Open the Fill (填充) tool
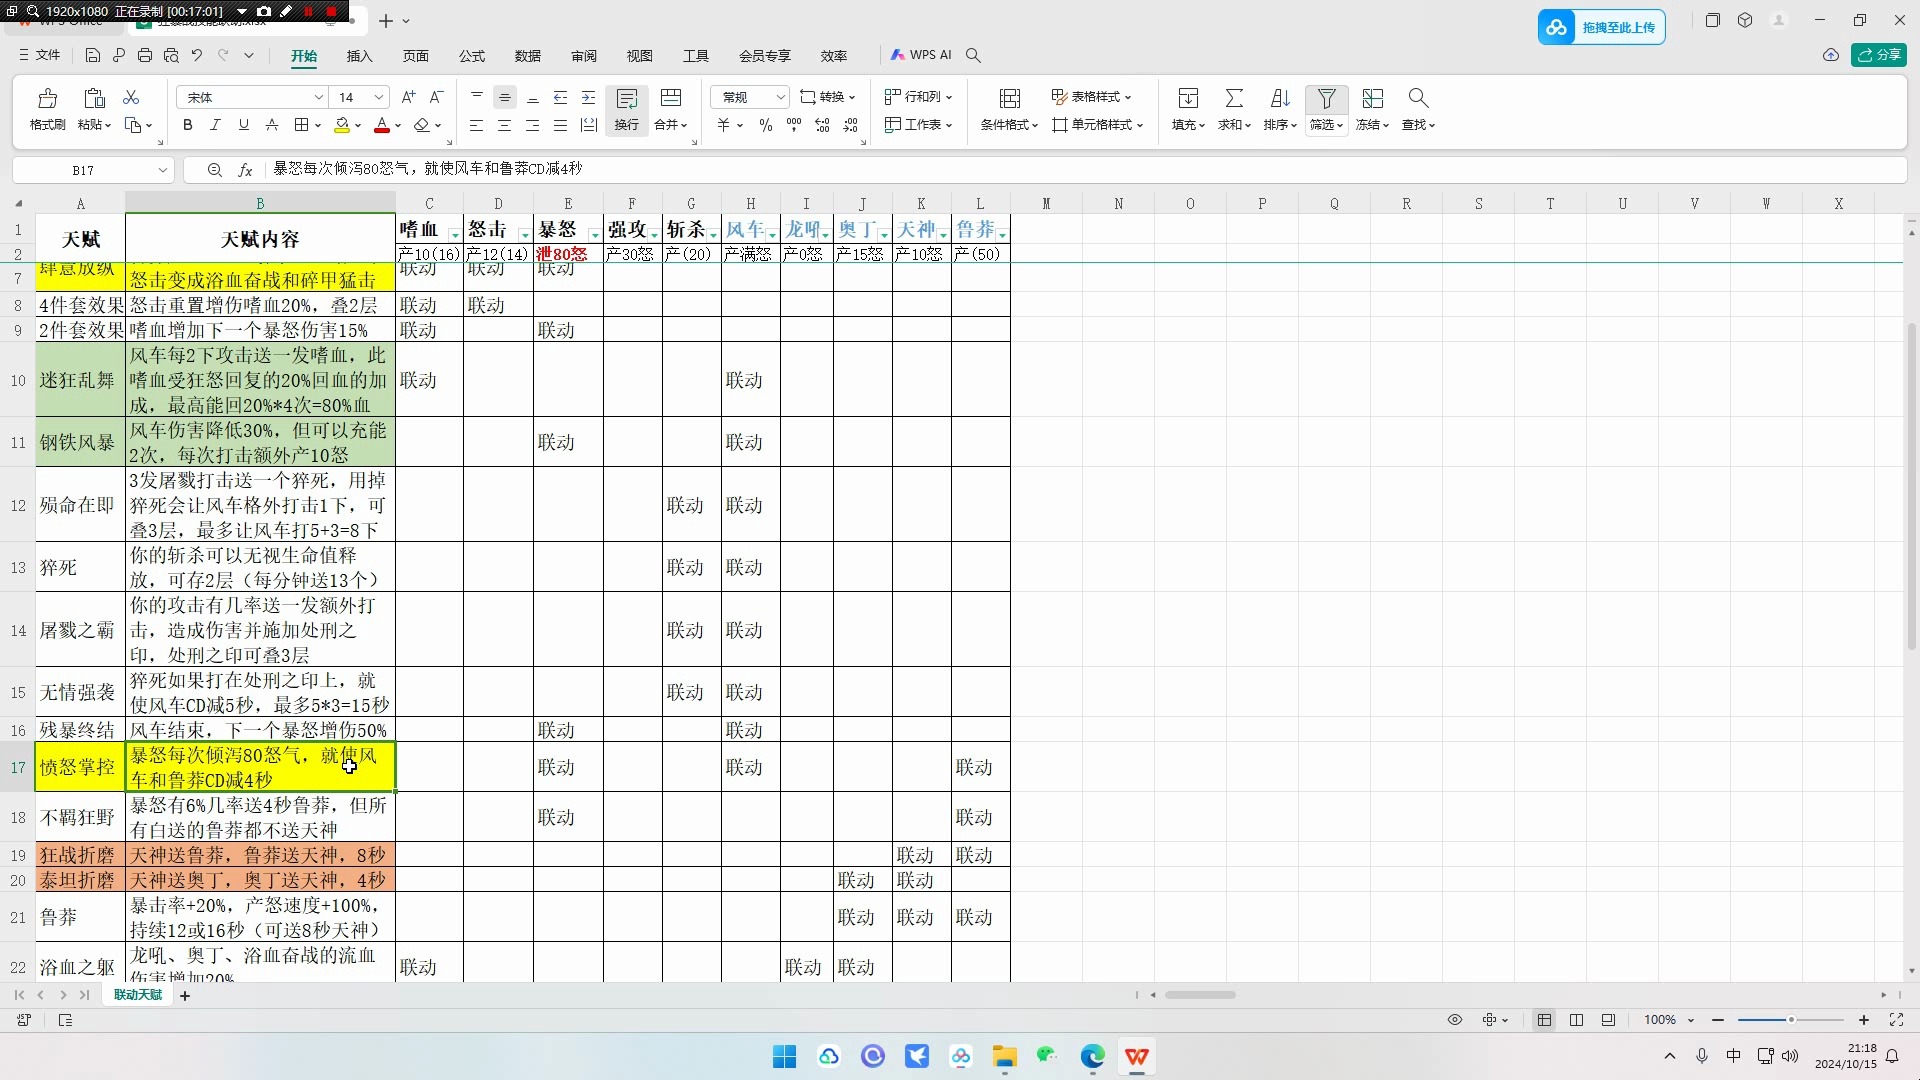Screen dimensions: 1920x1080 coord(1188,110)
